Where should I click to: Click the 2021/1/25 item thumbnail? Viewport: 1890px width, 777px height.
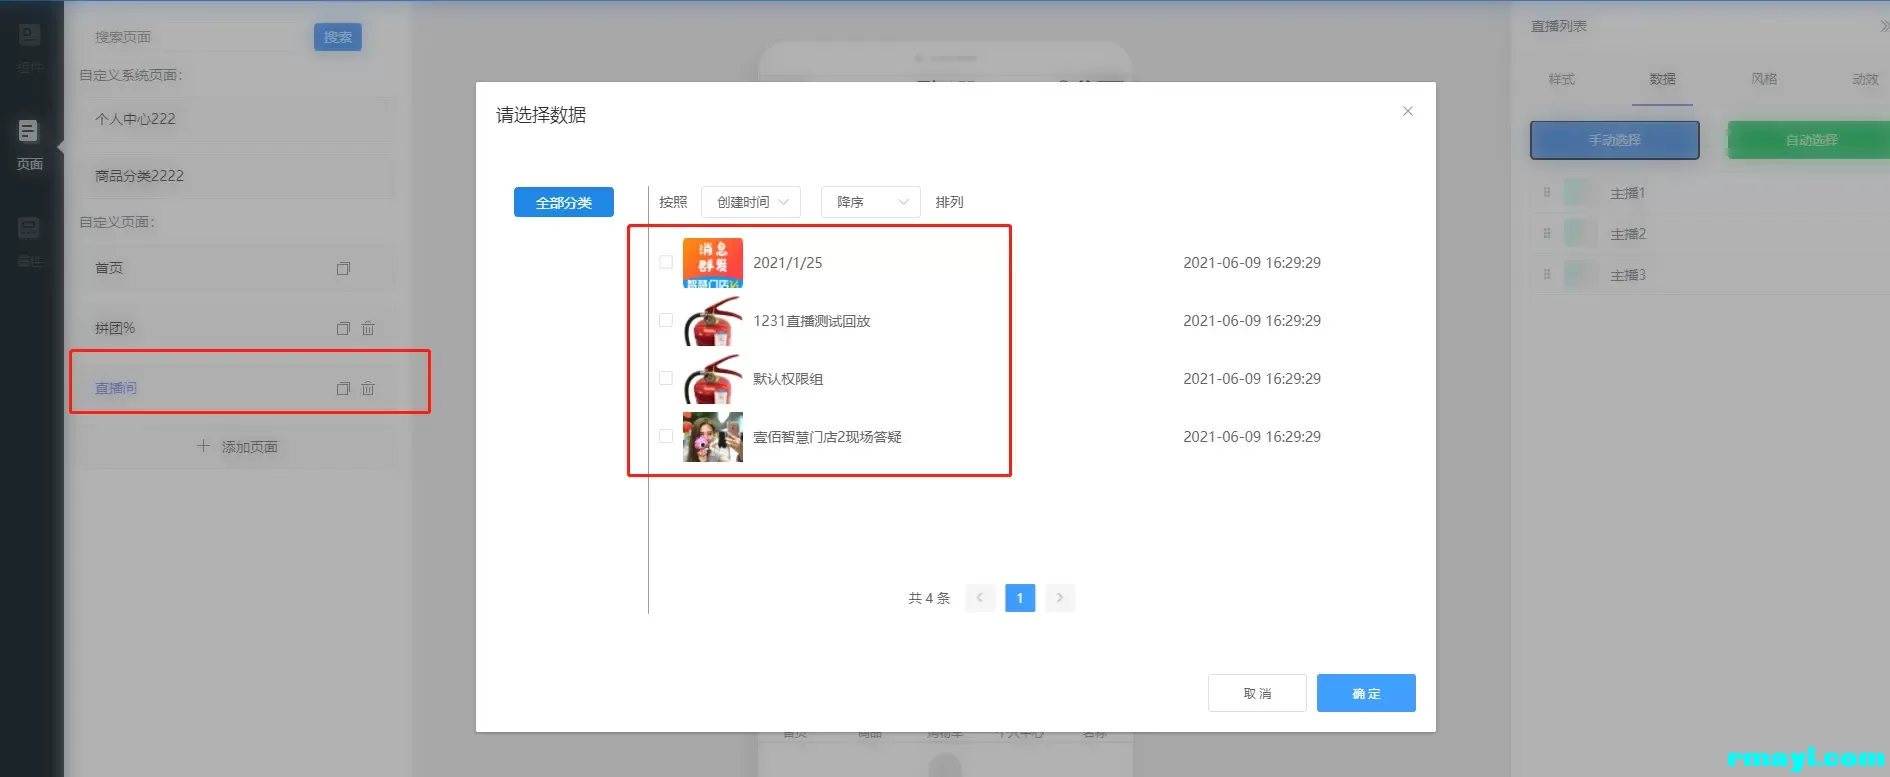coord(713,263)
